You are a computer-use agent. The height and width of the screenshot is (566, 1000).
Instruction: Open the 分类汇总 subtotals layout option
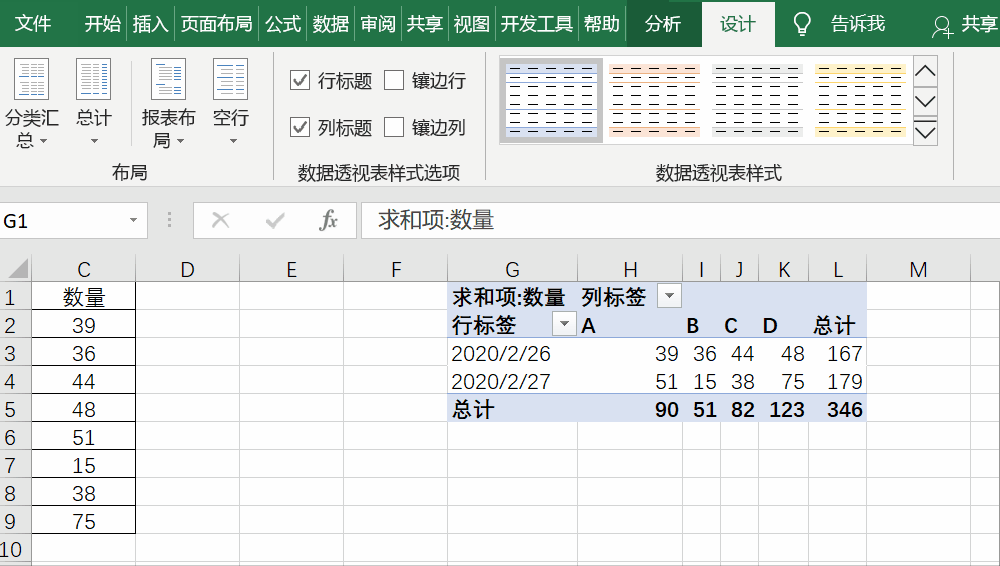coord(31,102)
